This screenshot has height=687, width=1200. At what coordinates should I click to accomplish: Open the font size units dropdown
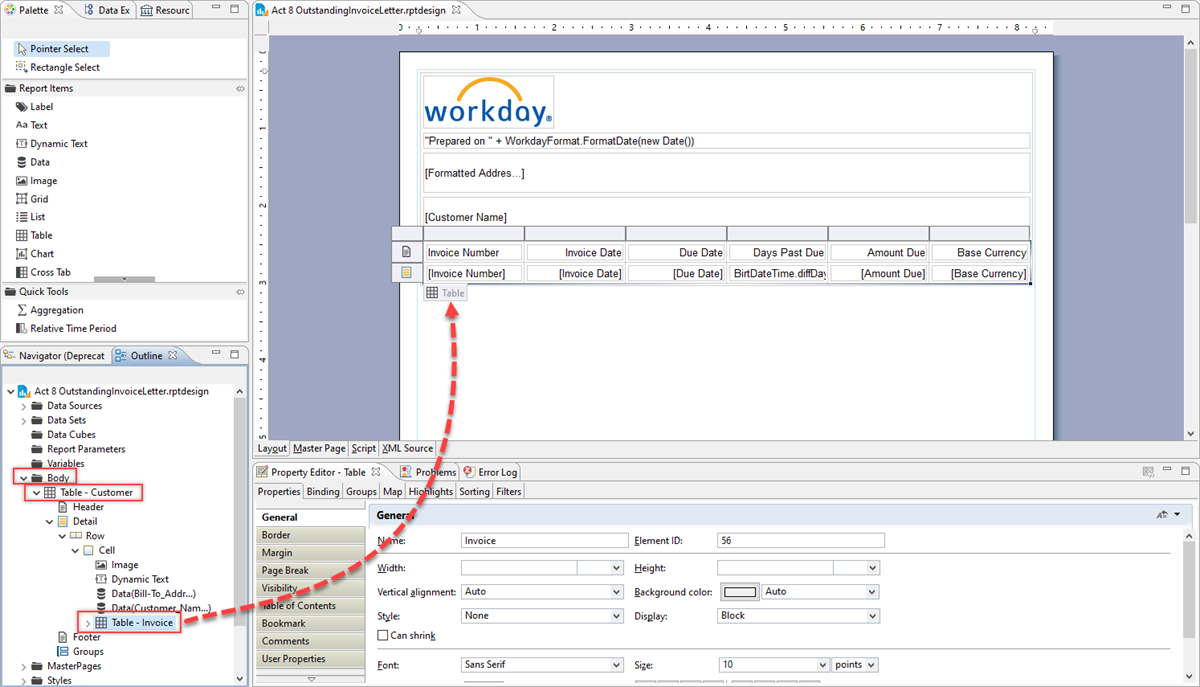871,665
